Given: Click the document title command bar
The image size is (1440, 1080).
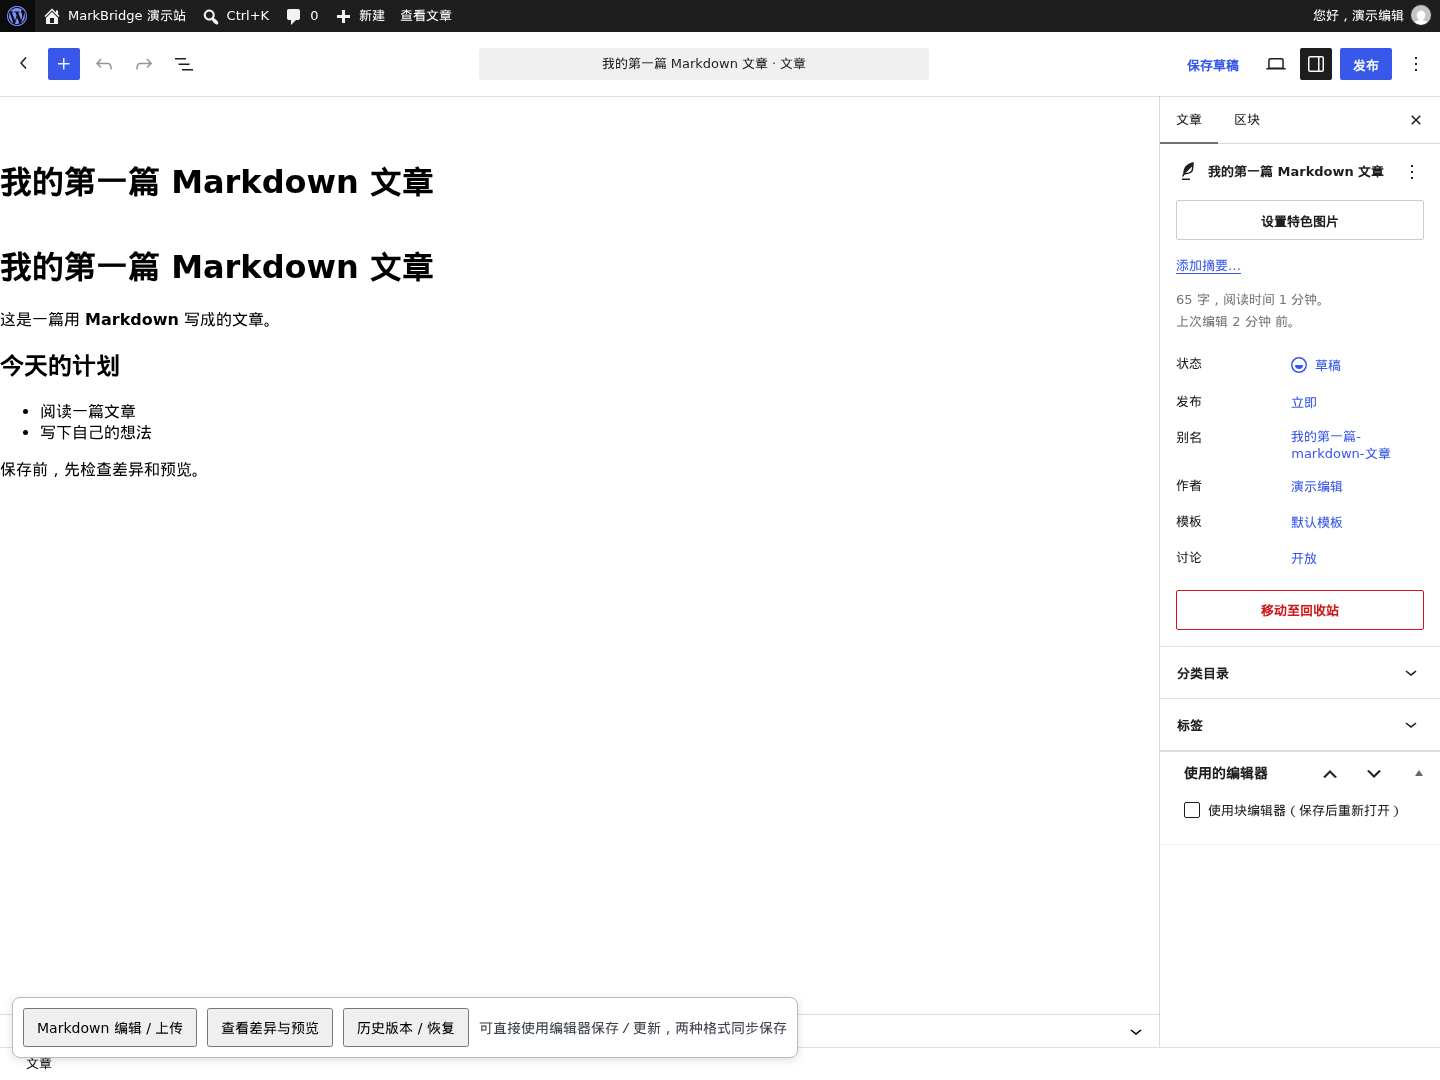Looking at the screenshot, I should (704, 64).
